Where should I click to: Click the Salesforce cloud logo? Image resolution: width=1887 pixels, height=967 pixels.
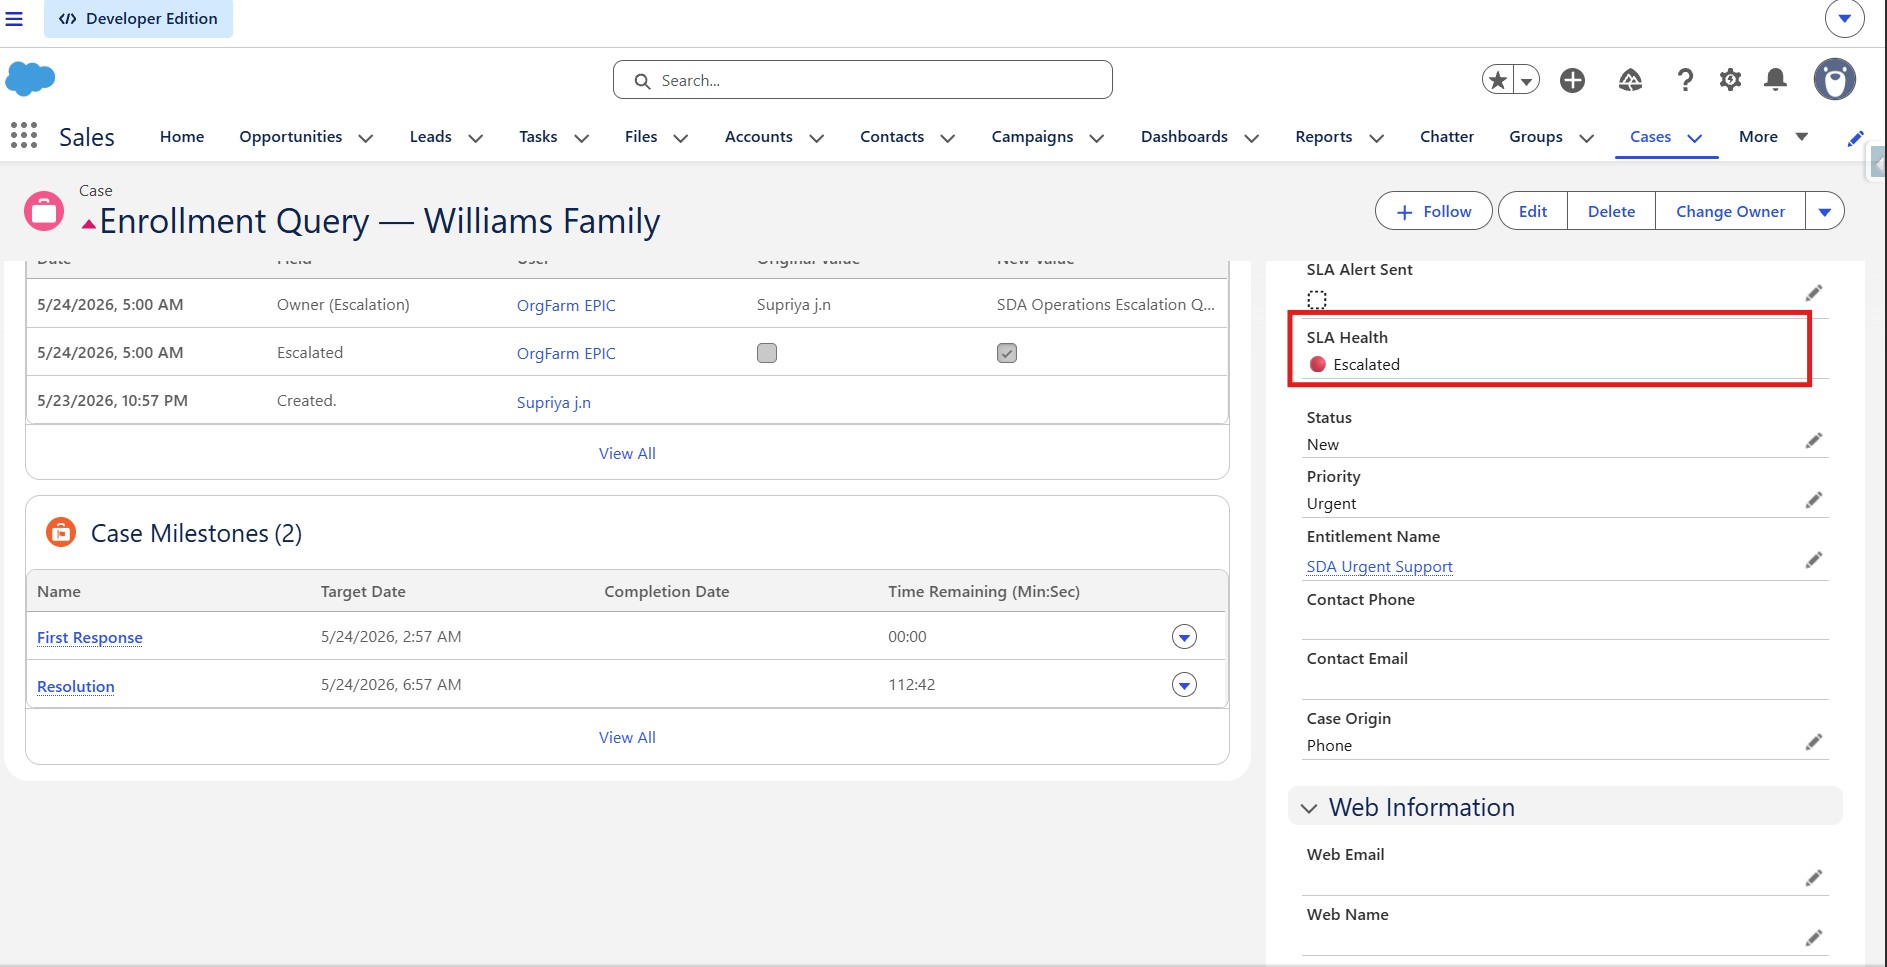30,79
